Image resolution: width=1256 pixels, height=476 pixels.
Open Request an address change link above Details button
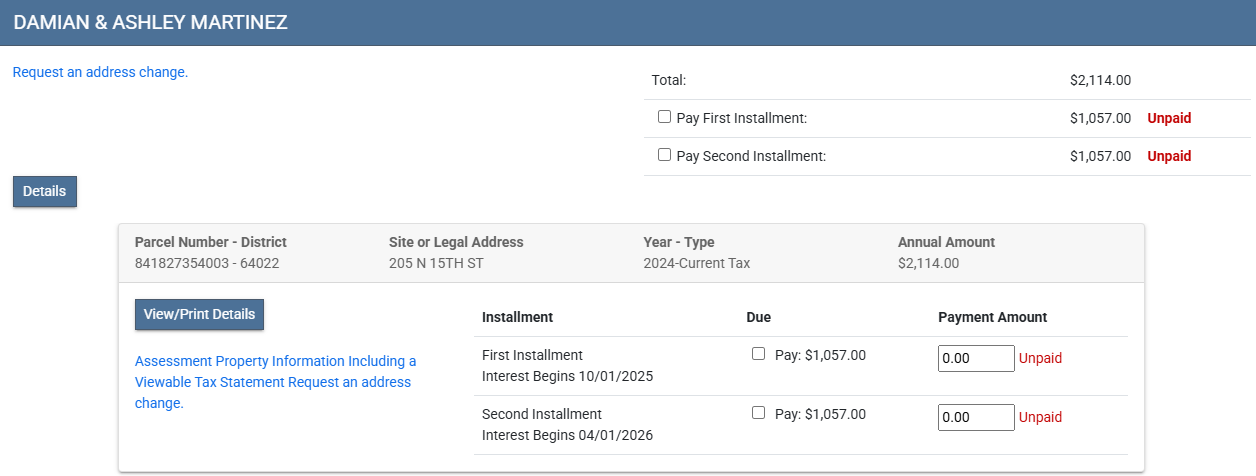100,72
